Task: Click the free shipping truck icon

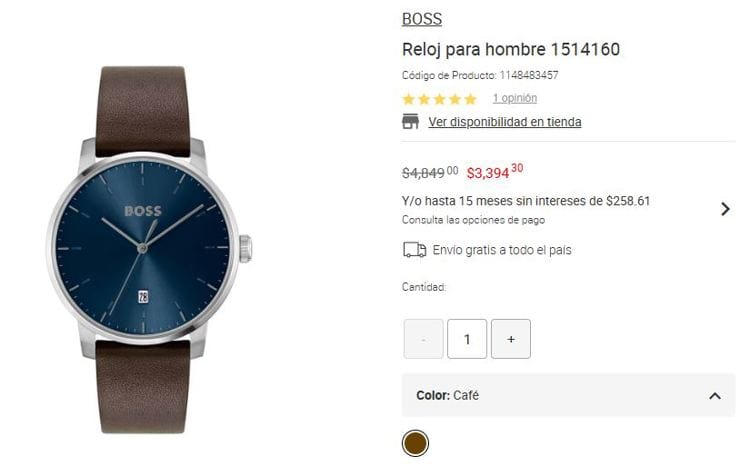Action: 414,250
